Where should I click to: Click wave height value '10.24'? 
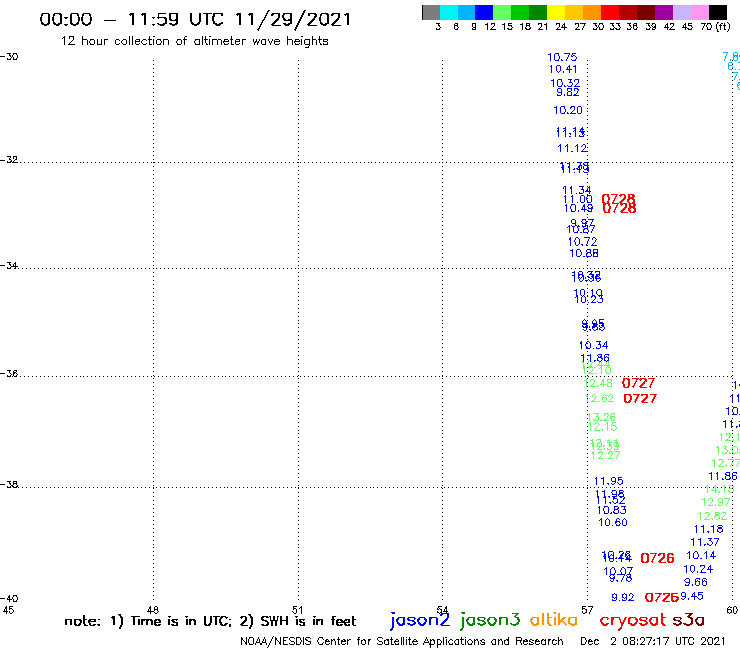tap(698, 569)
